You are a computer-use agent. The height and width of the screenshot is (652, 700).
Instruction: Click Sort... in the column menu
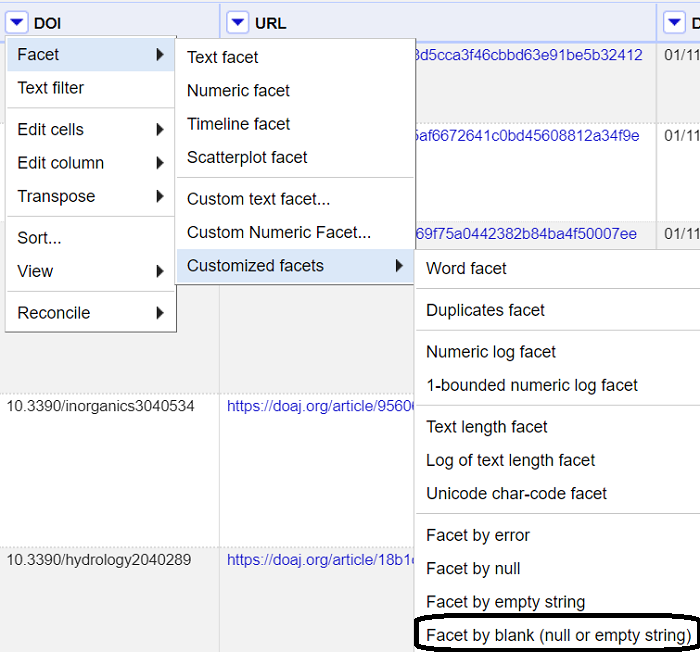pyautogui.click(x=39, y=238)
